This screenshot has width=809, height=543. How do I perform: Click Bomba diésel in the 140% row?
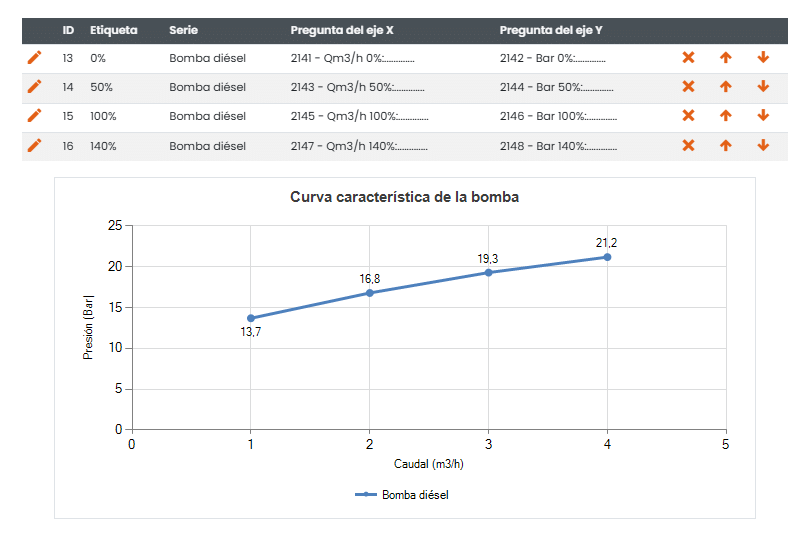207,146
